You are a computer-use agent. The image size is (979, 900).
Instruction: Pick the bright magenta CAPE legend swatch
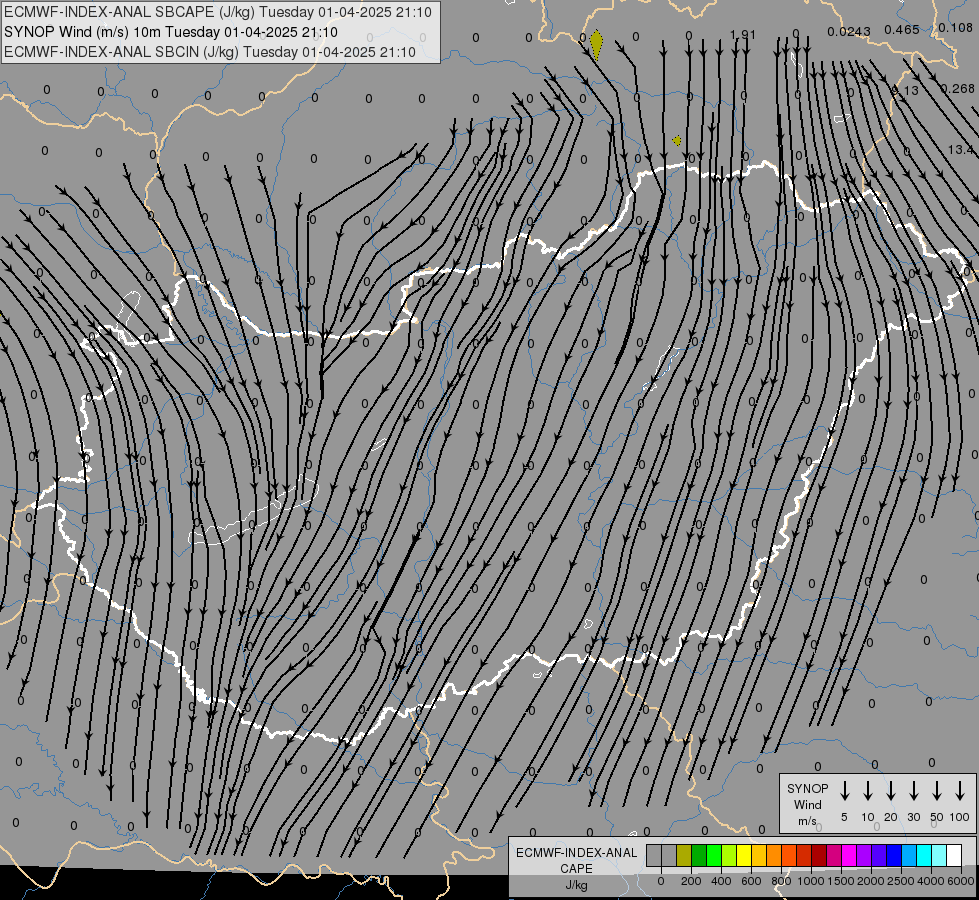[849, 855]
